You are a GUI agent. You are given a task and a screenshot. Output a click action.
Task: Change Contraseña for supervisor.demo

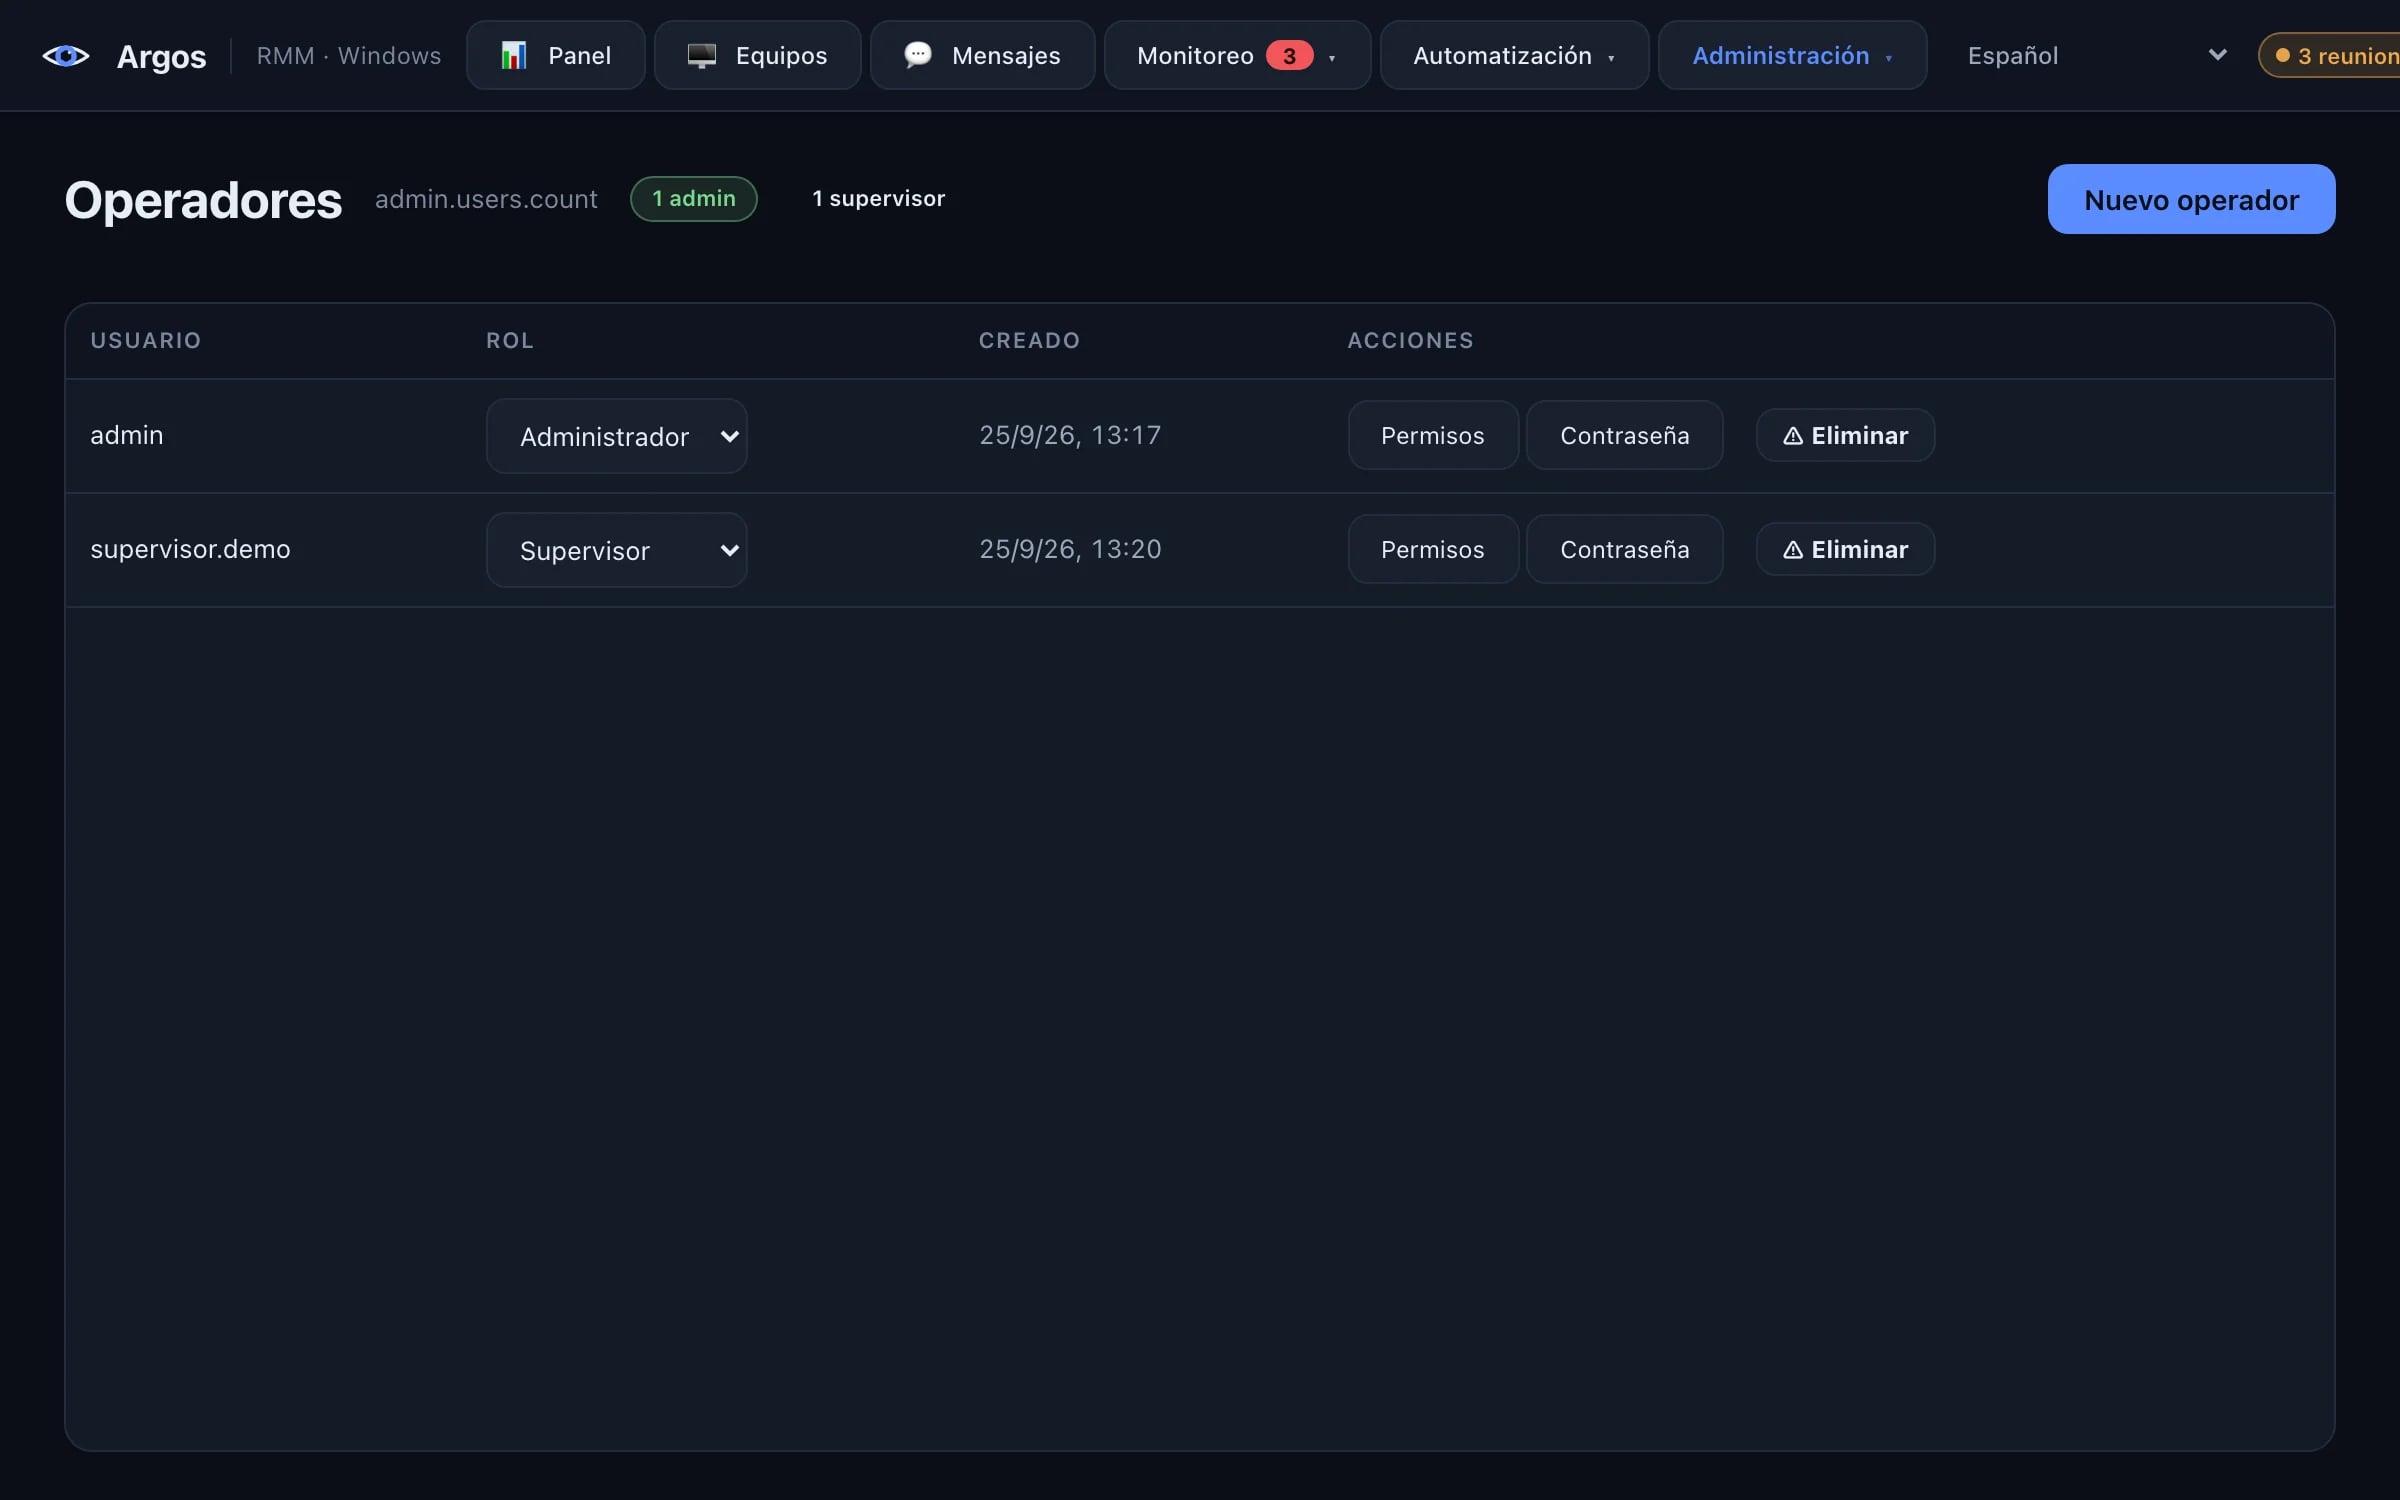pyautogui.click(x=1624, y=550)
